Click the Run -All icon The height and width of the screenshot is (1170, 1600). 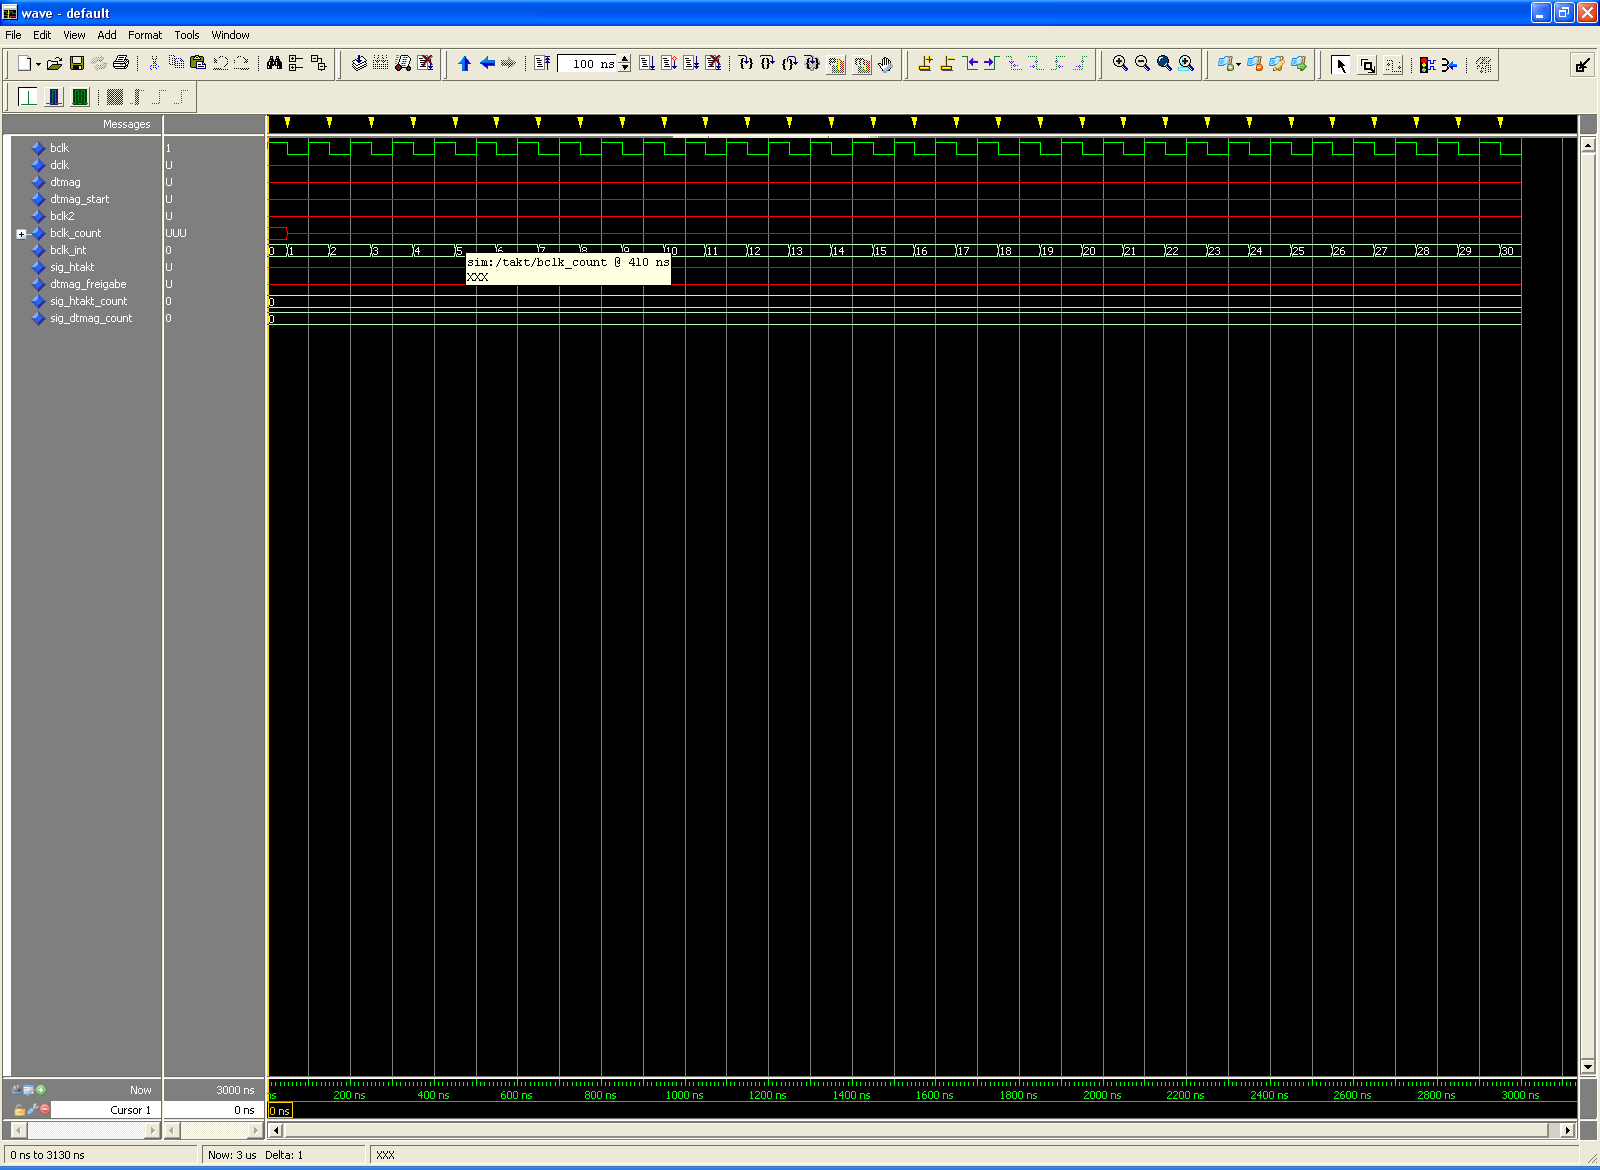[691, 63]
